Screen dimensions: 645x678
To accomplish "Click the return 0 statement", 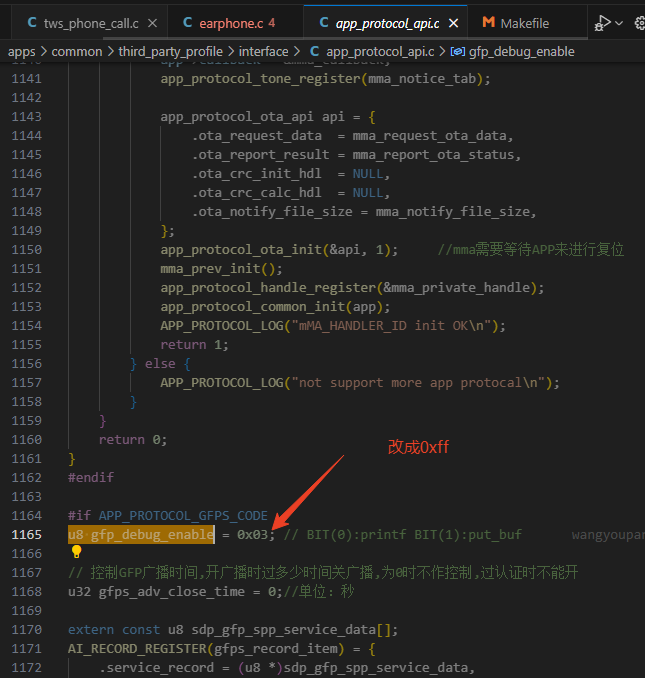I will pos(133,440).
